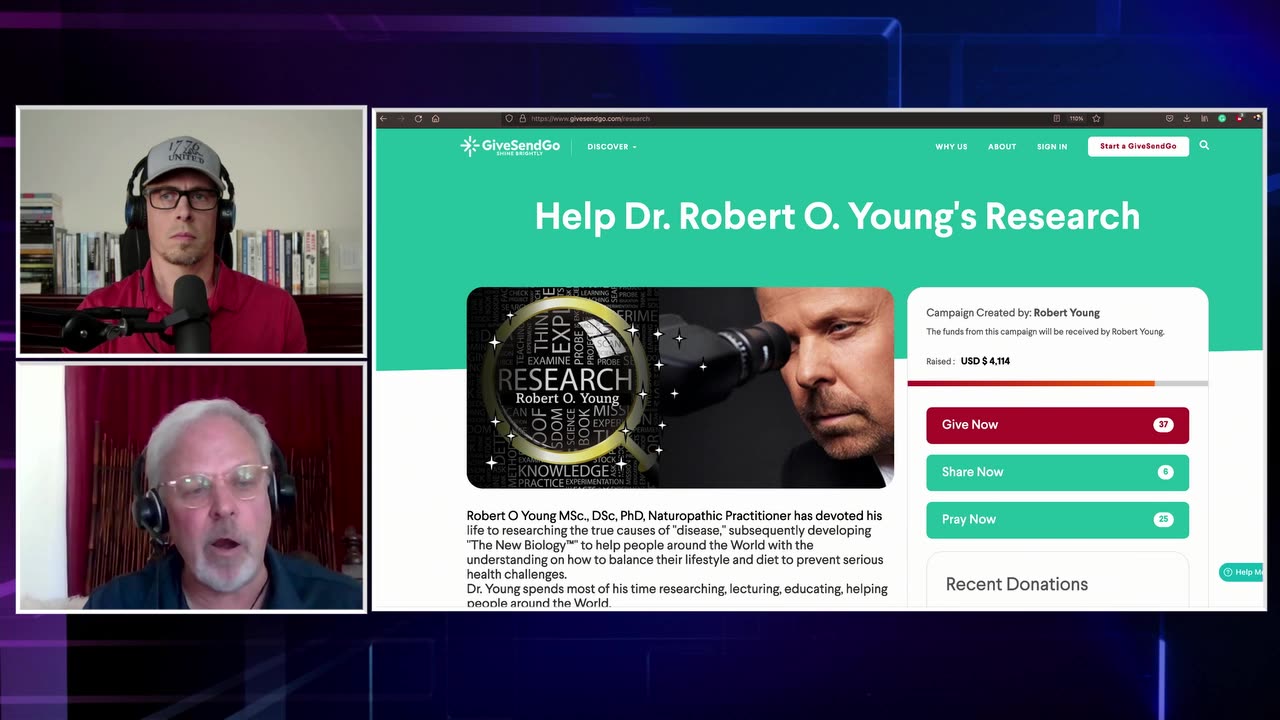Screen dimensions: 1280x720
Task: Click the Robert Young creator name
Action: coord(1066,313)
